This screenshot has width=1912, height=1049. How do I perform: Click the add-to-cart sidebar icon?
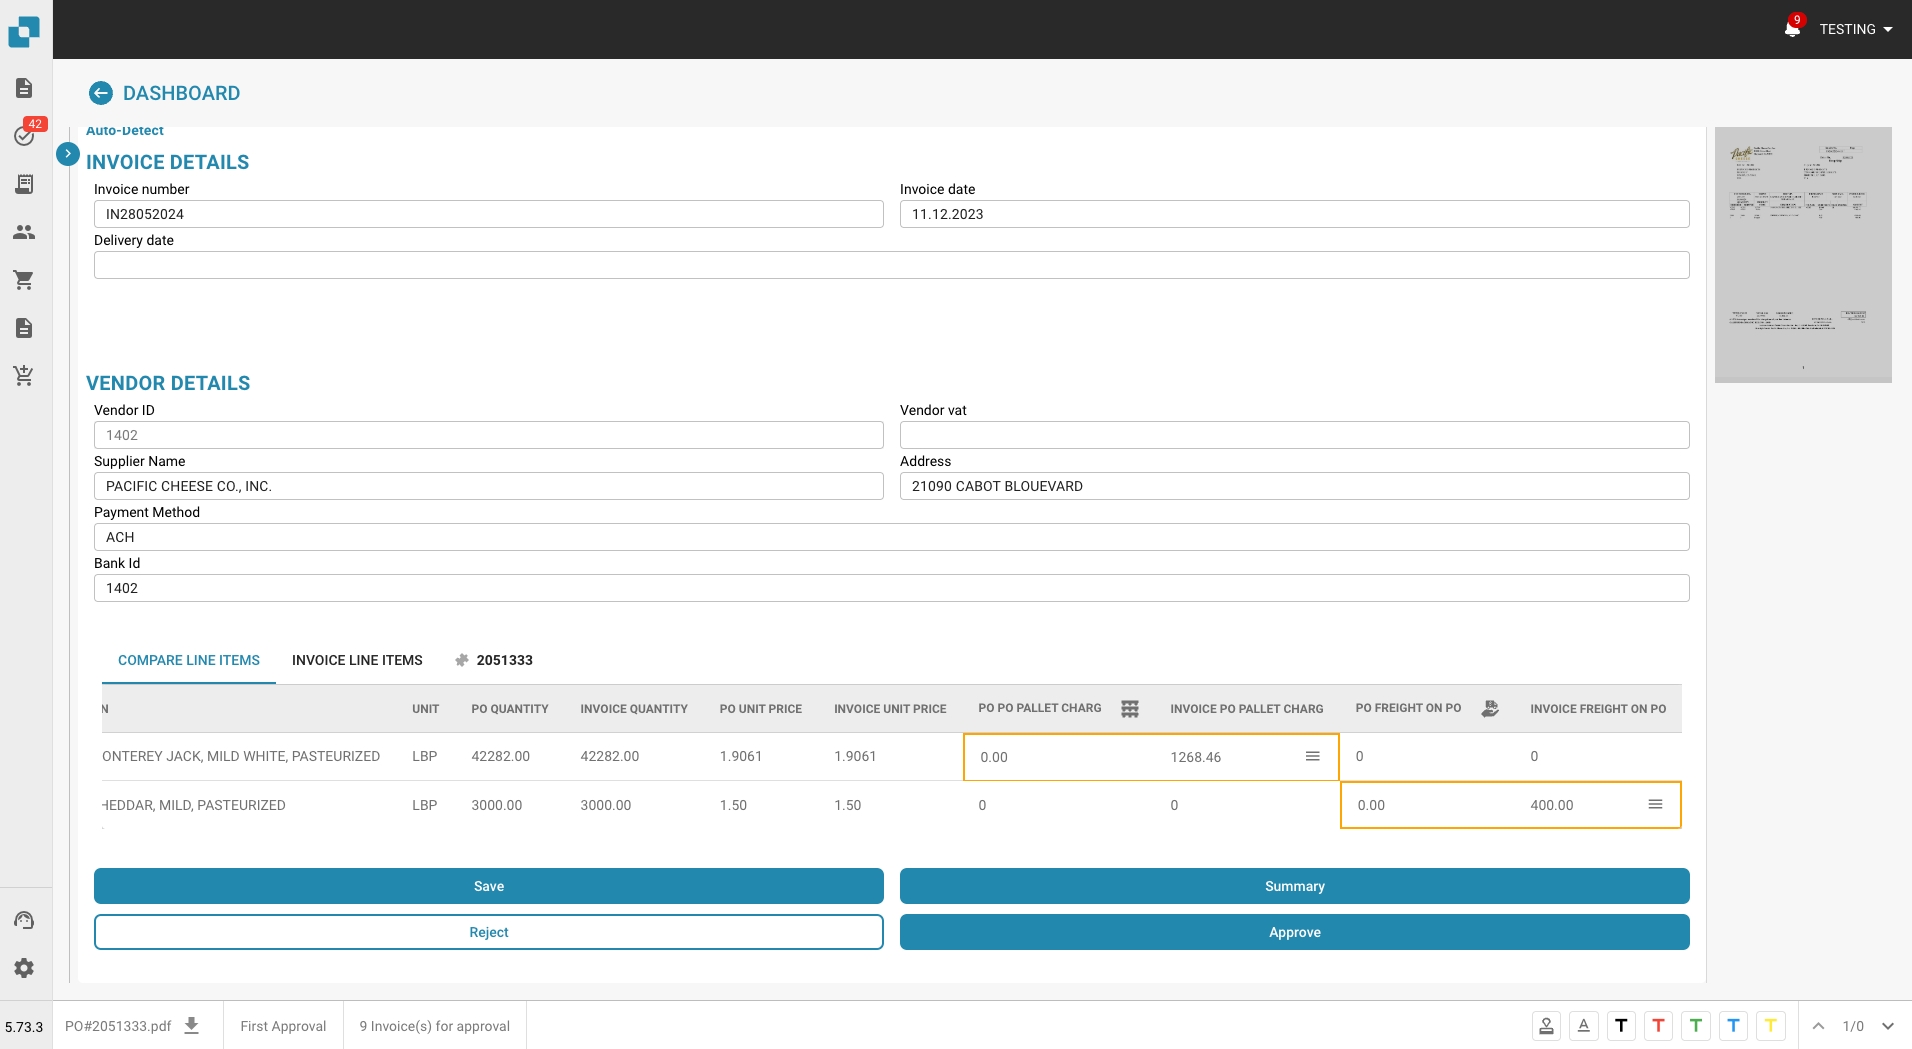[x=24, y=376]
